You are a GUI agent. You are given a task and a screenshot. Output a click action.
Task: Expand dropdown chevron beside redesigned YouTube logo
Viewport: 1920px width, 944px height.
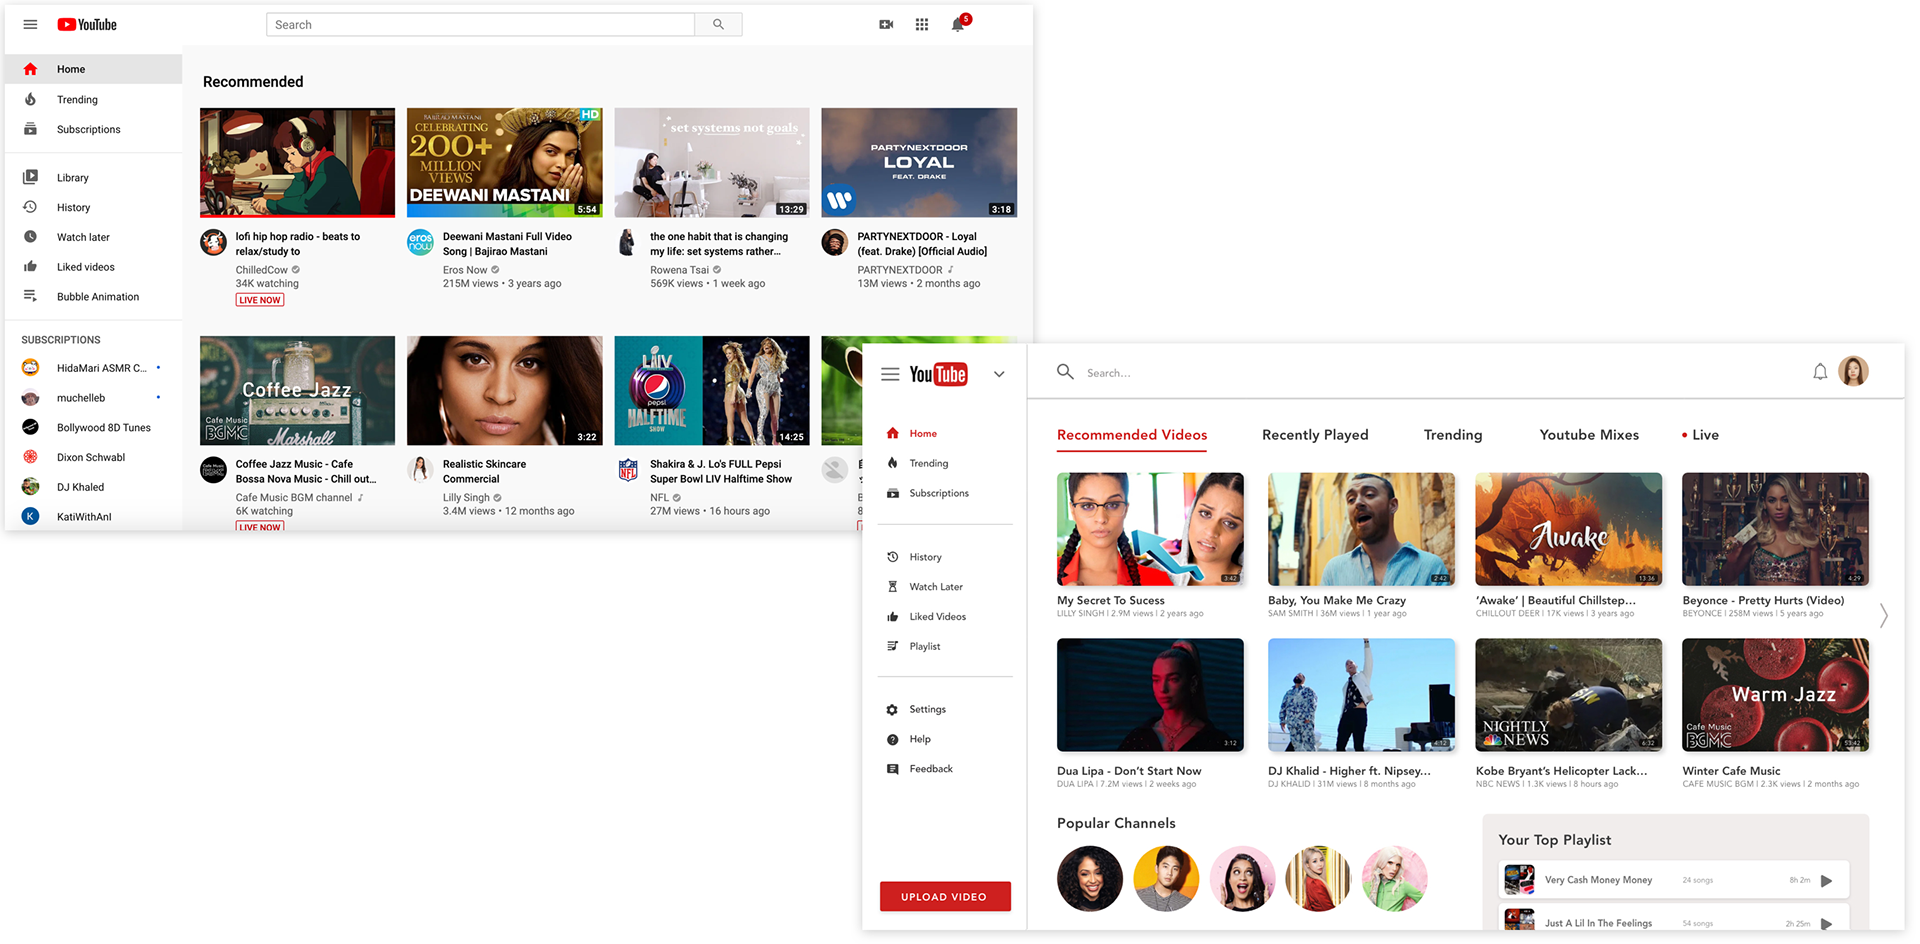pyautogui.click(x=998, y=374)
